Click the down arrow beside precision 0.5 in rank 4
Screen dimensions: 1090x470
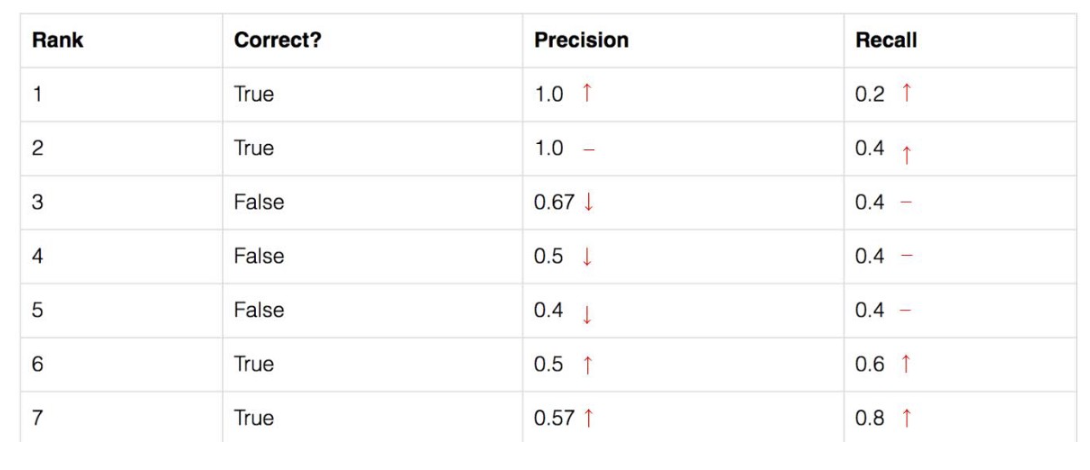[x=587, y=257]
